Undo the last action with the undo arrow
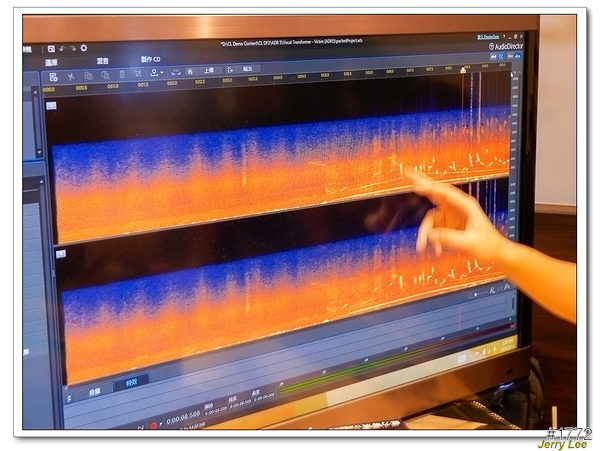Screen dimensions: 600x451 point(62,49)
